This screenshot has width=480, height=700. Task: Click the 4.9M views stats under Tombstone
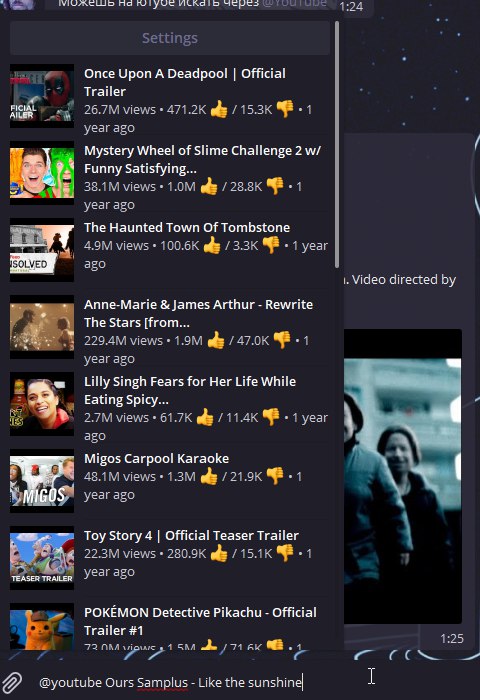tap(206, 254)
